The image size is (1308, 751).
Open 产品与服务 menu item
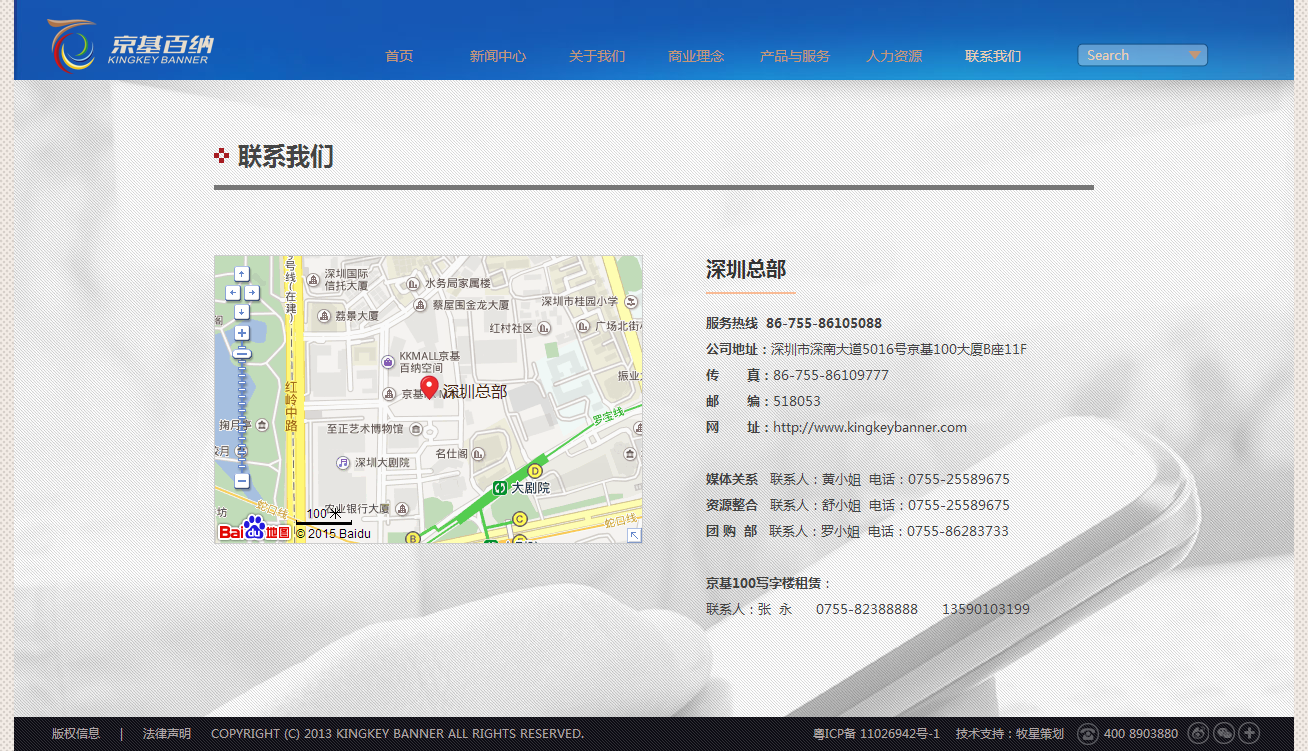click(795, 56)
